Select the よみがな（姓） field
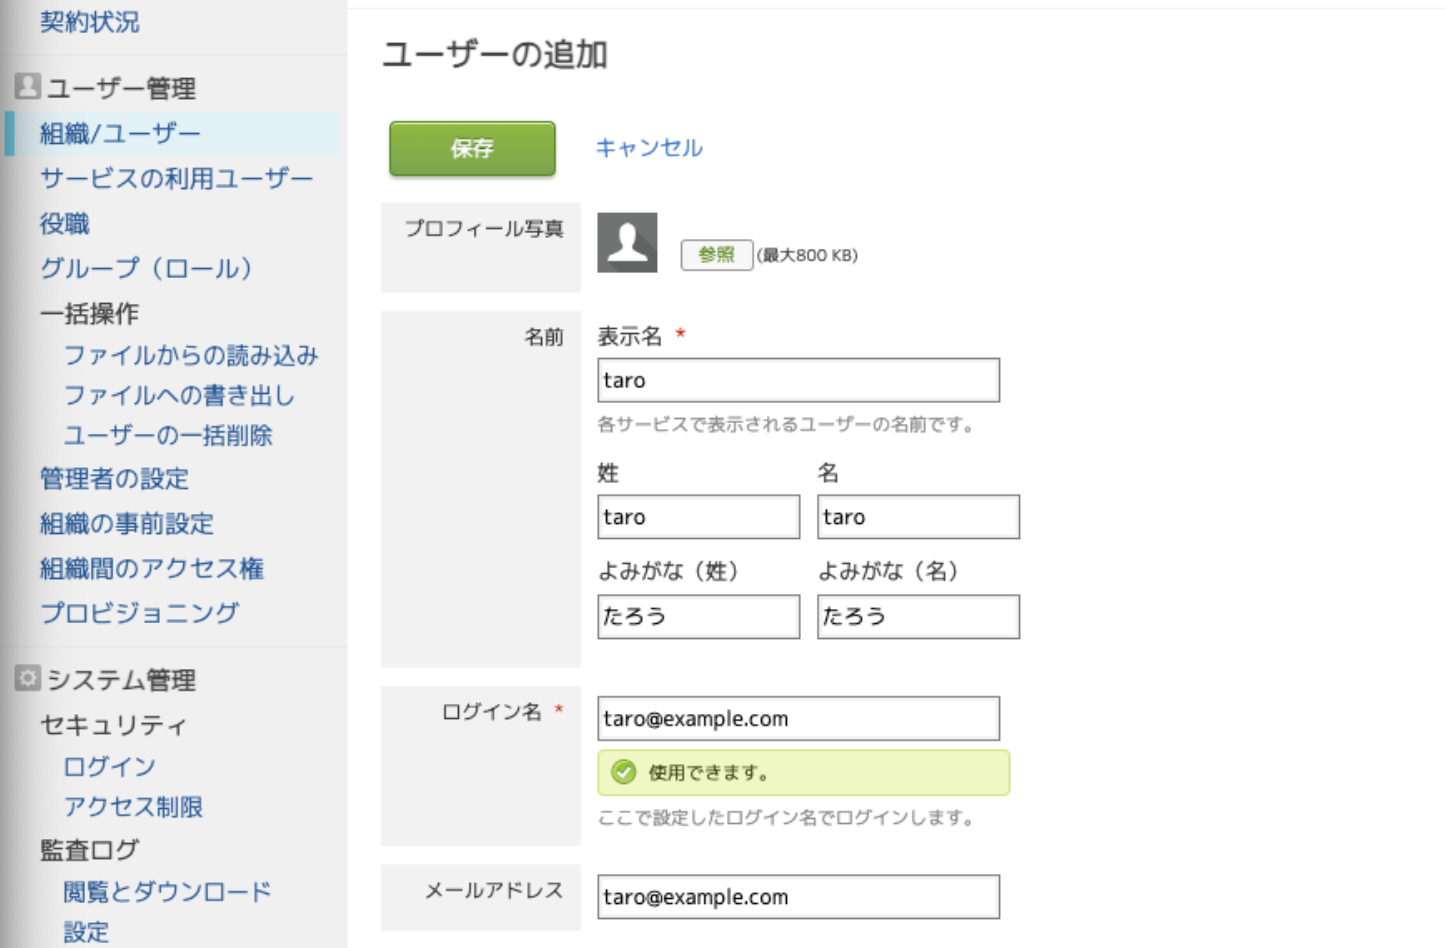Screen dimensions: 1445x948 698,616
